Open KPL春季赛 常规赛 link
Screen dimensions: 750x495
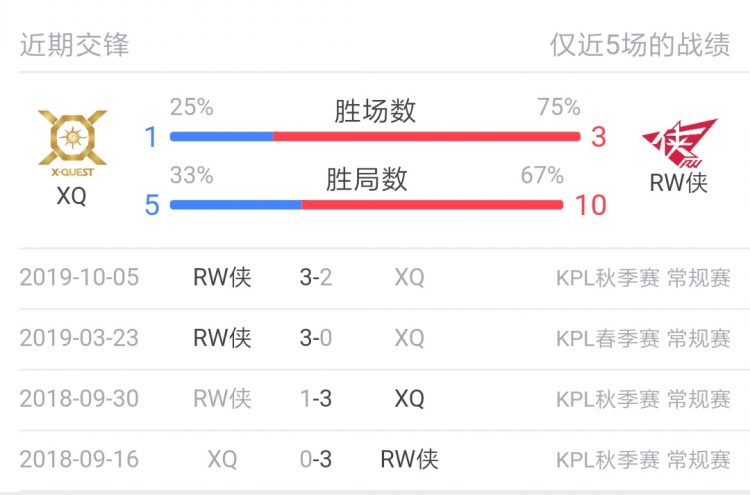643,339
